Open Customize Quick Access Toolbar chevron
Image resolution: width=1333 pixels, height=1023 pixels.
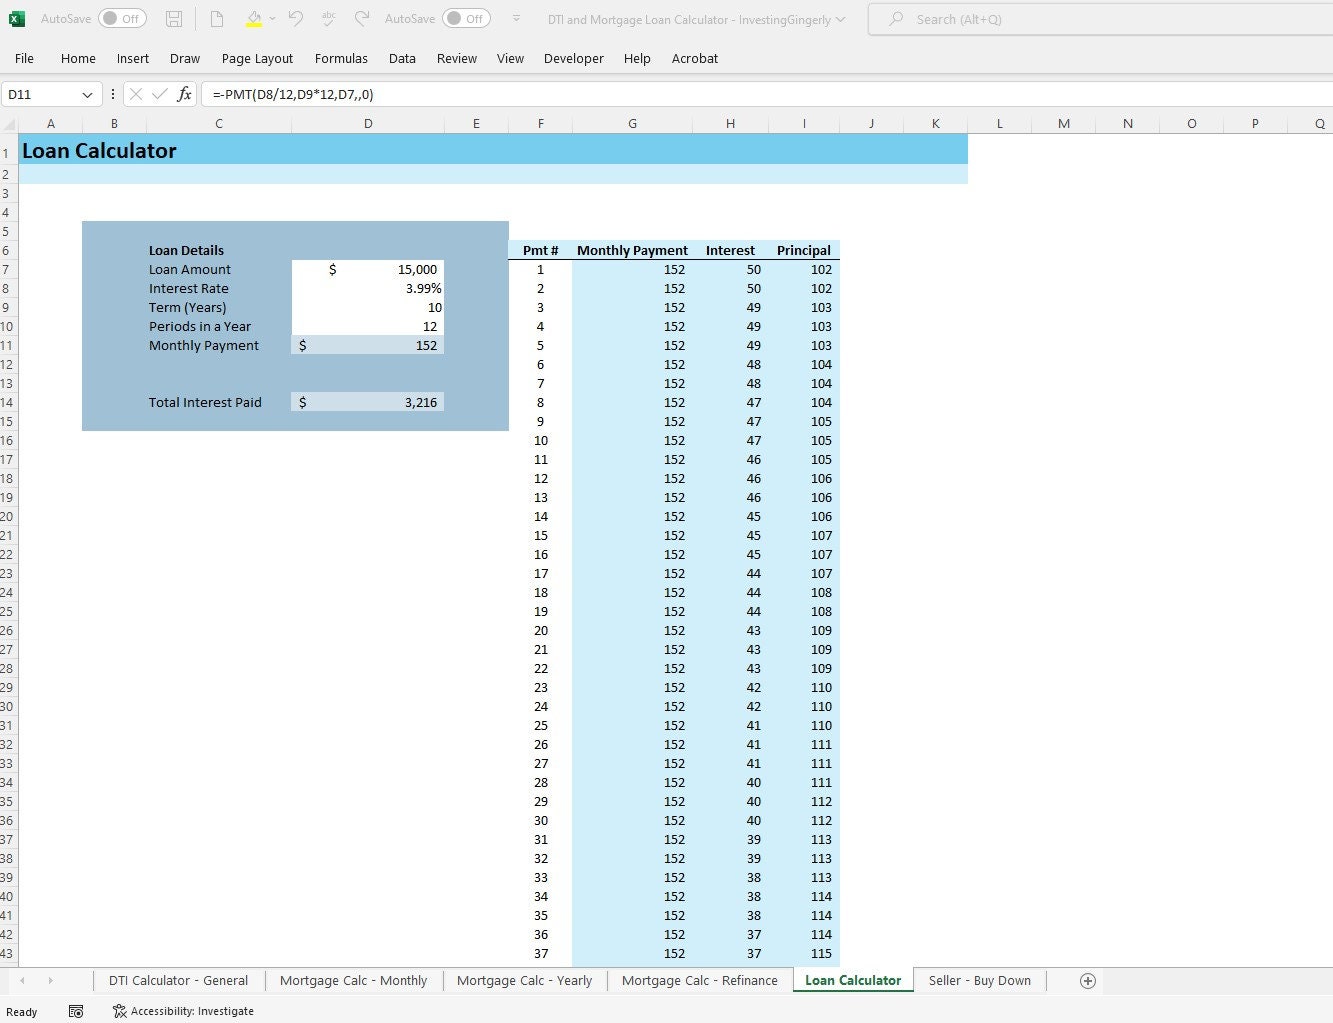point(516,18)
